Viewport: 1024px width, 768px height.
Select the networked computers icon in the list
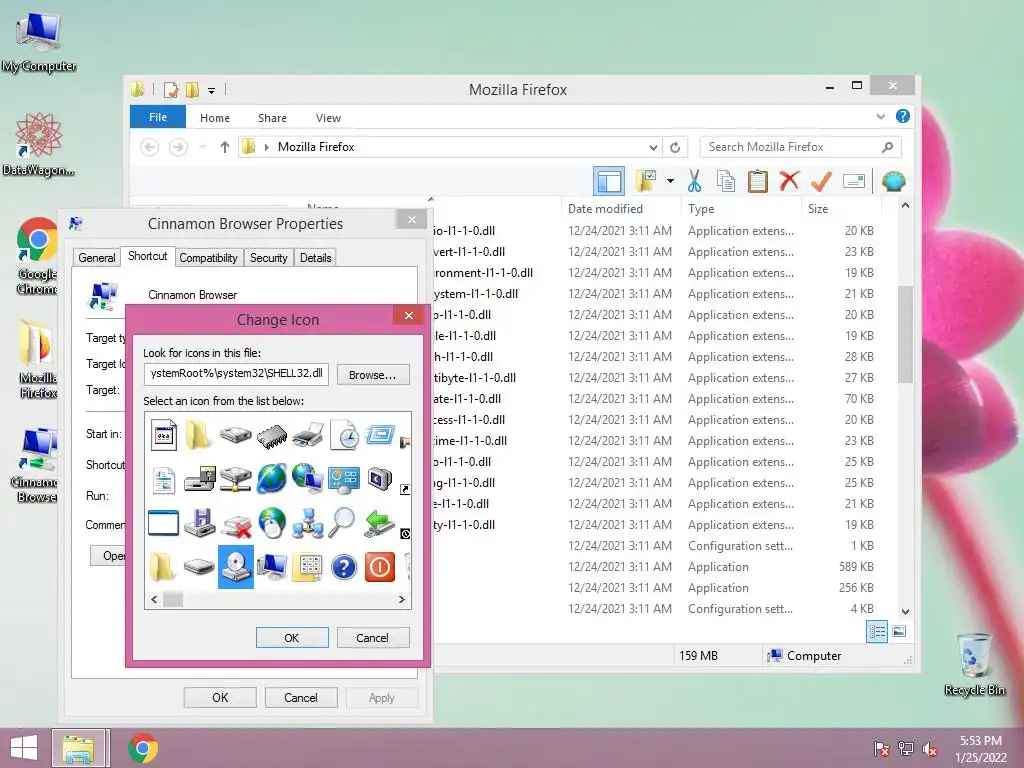[x=307, y=523]
